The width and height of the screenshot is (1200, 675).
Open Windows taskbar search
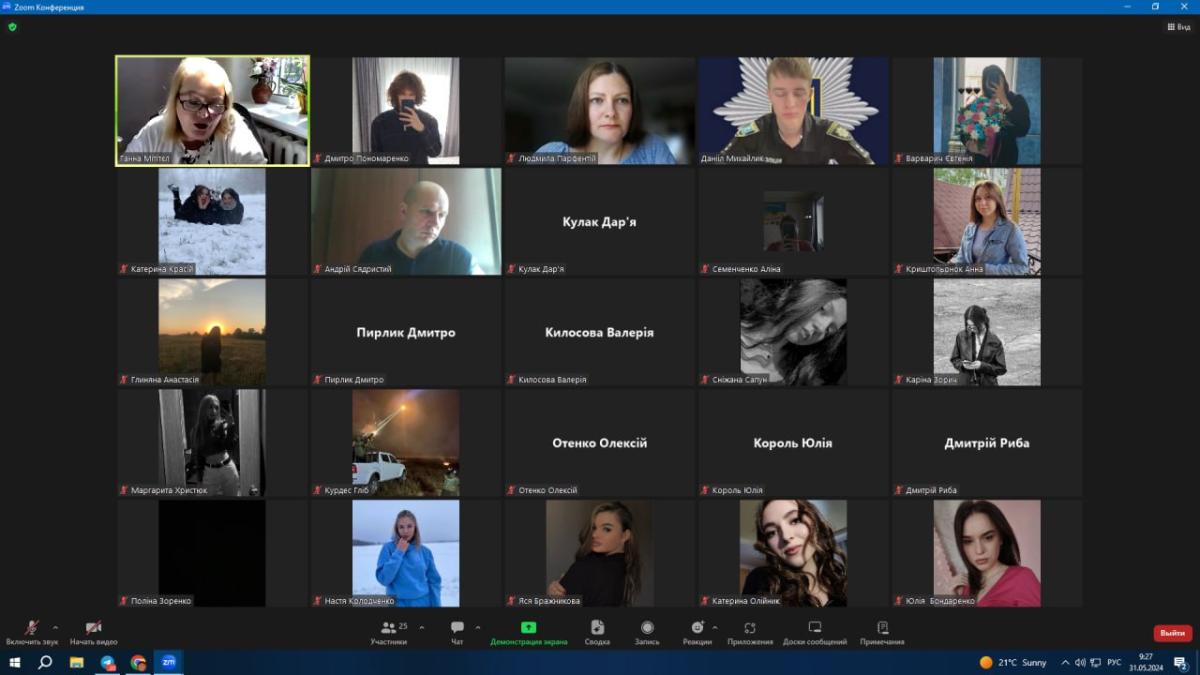pos(45,662)
